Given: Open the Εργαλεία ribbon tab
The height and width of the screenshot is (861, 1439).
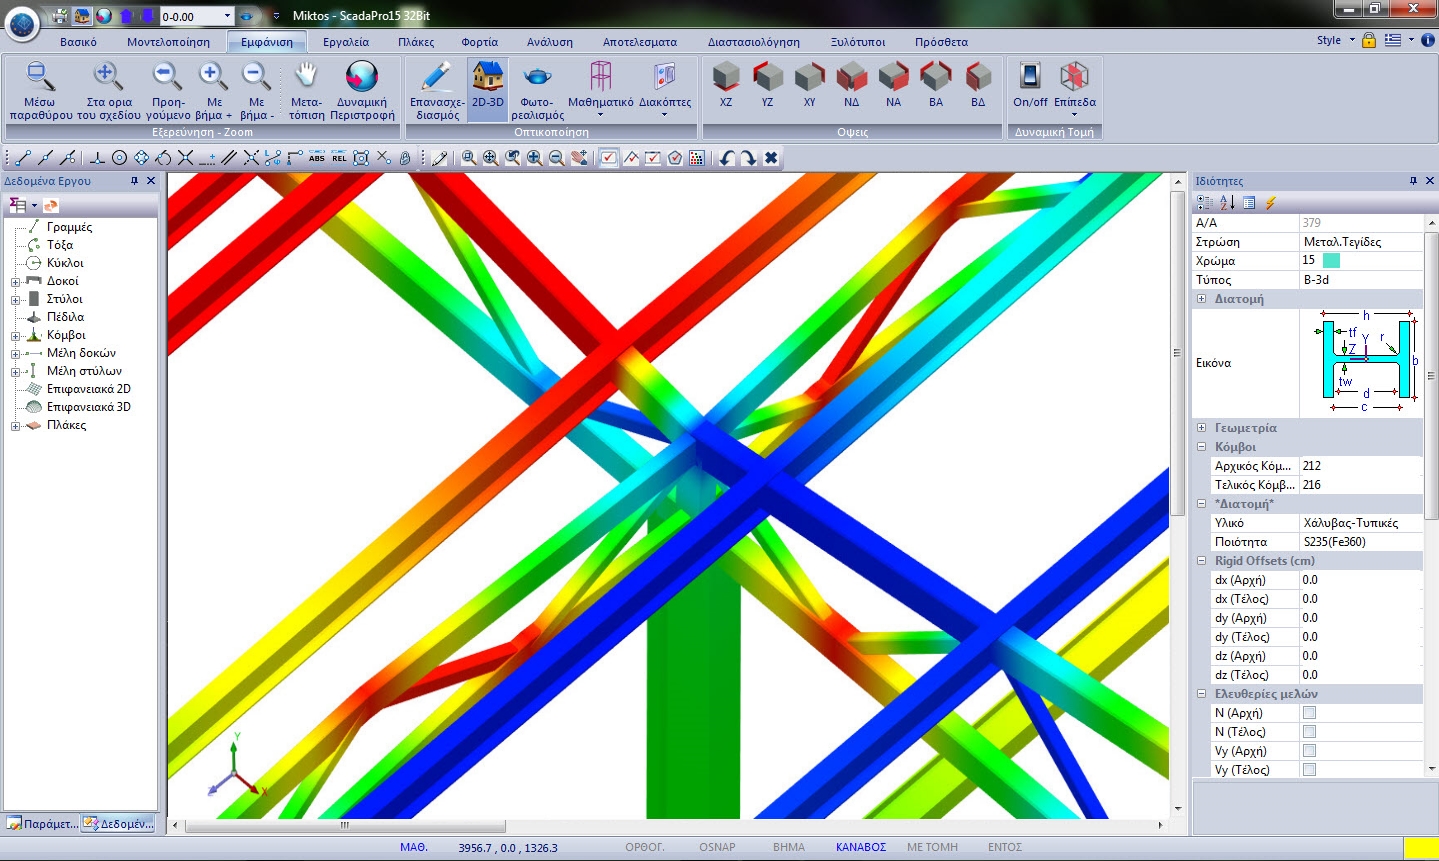Looking at the screenshot, I should pyautogui.click(x=346, y=42).
